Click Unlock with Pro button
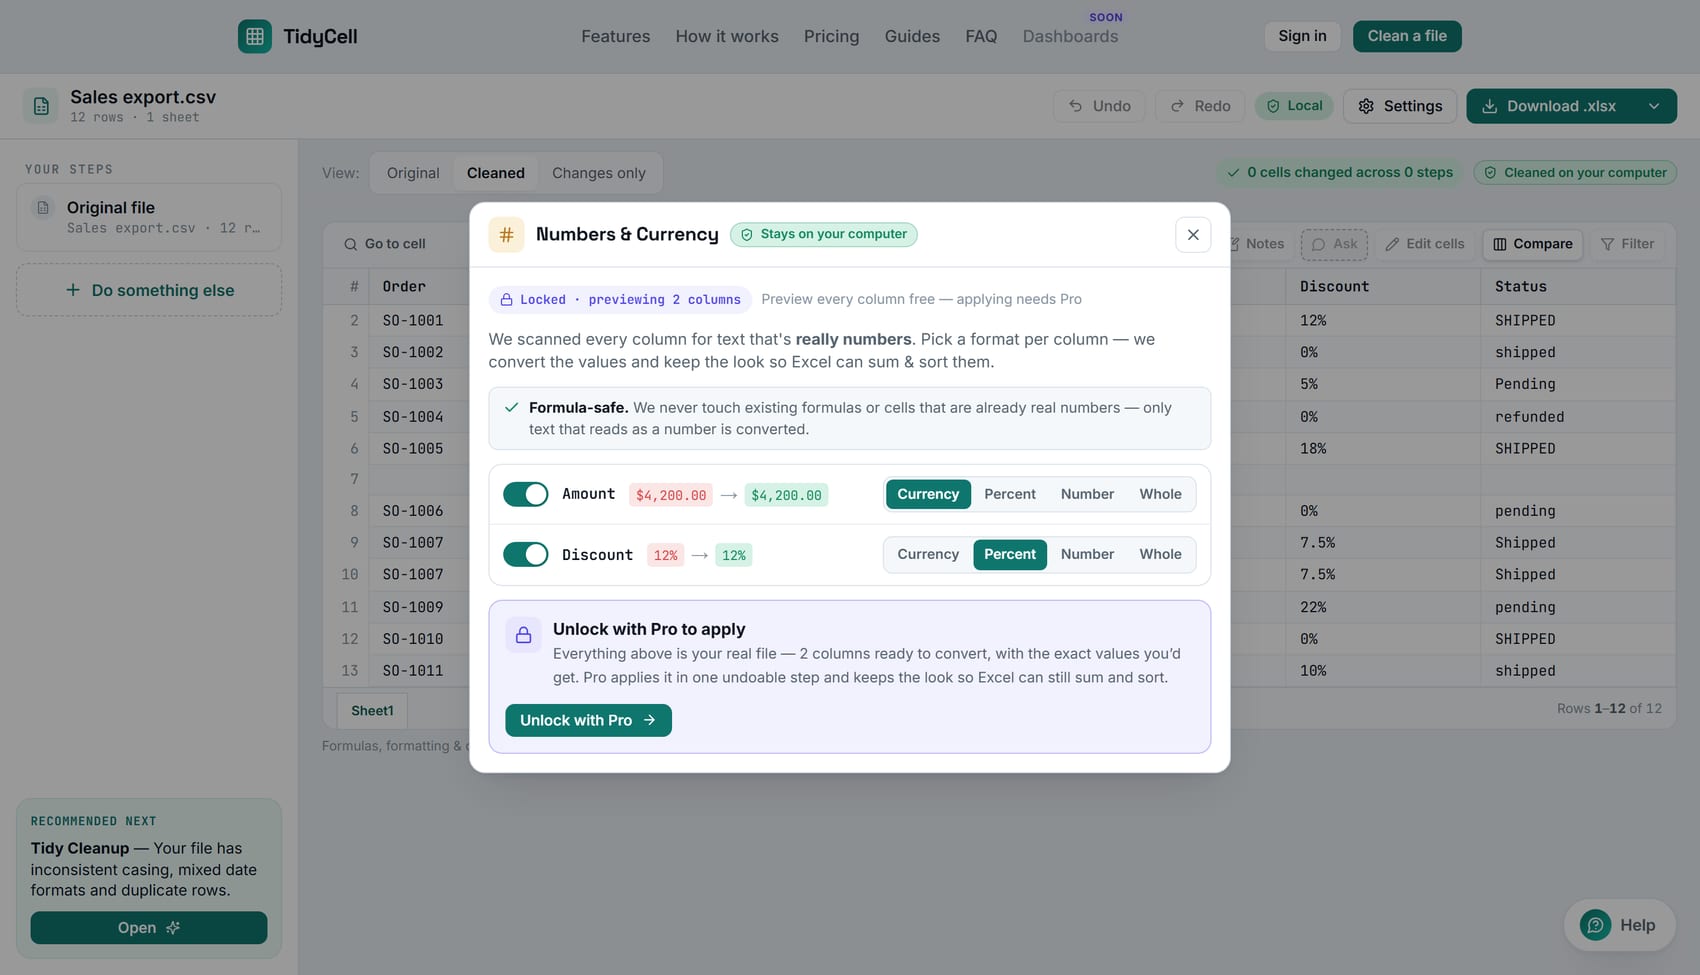Image resolution: width=1700 pixels, height=975 pixels. pyautogui.click(x=588, y=720)
